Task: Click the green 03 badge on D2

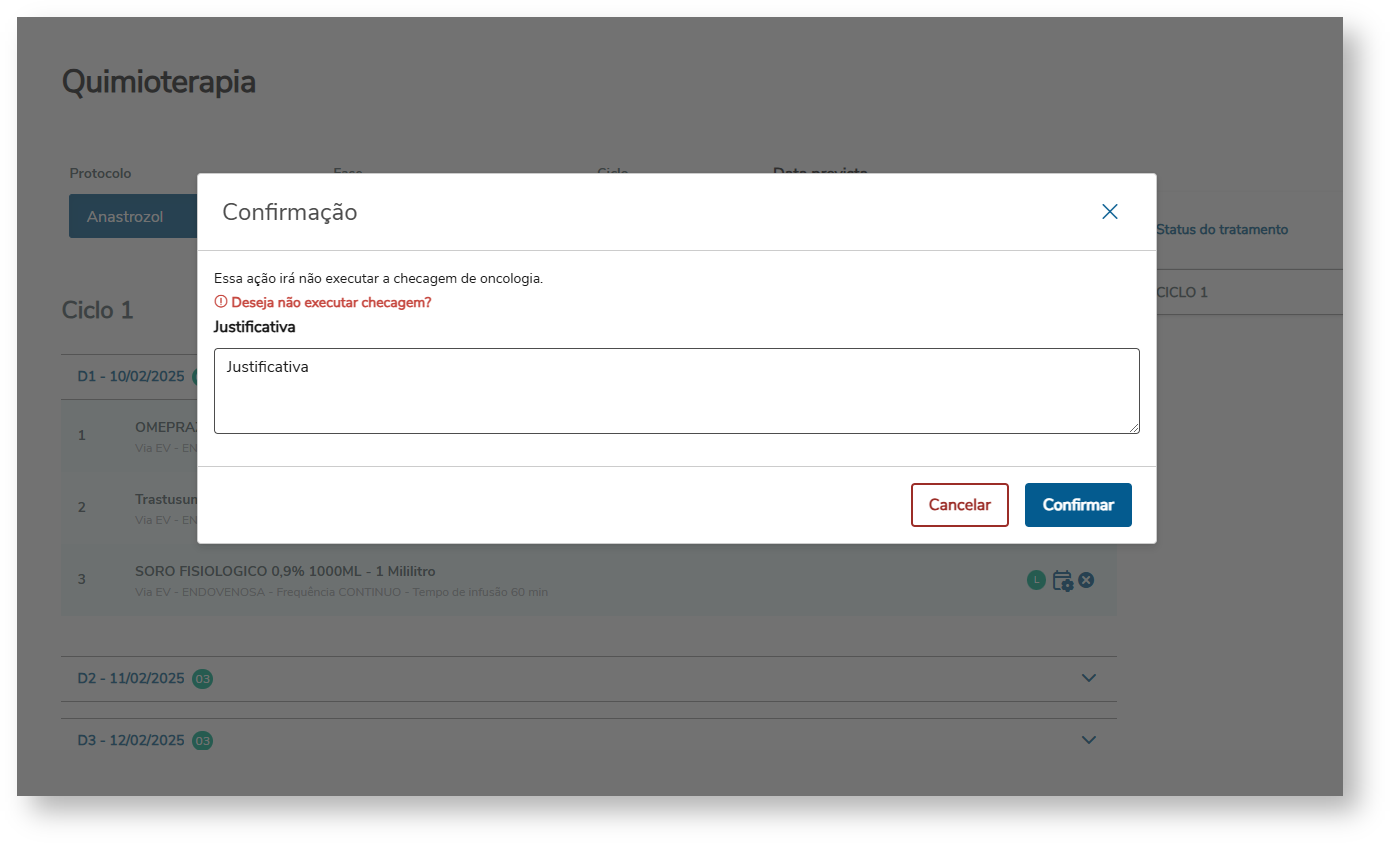Action: (203, 679)
